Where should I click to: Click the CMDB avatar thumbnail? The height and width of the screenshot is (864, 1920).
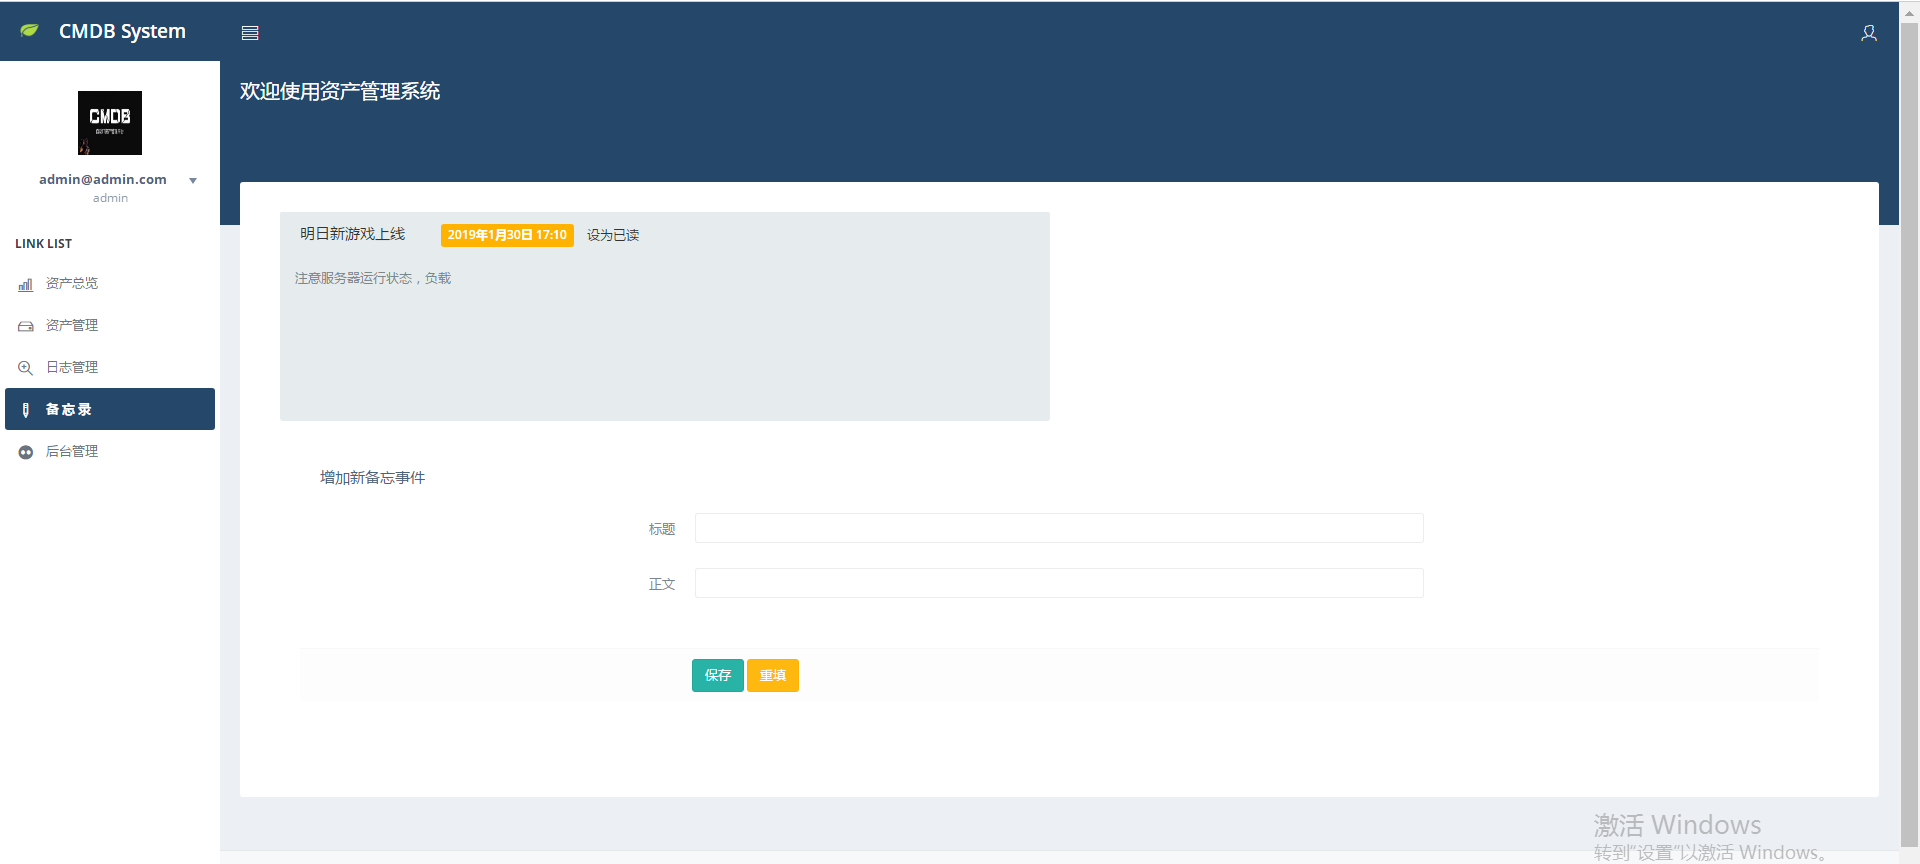click(x=110, y=123)
